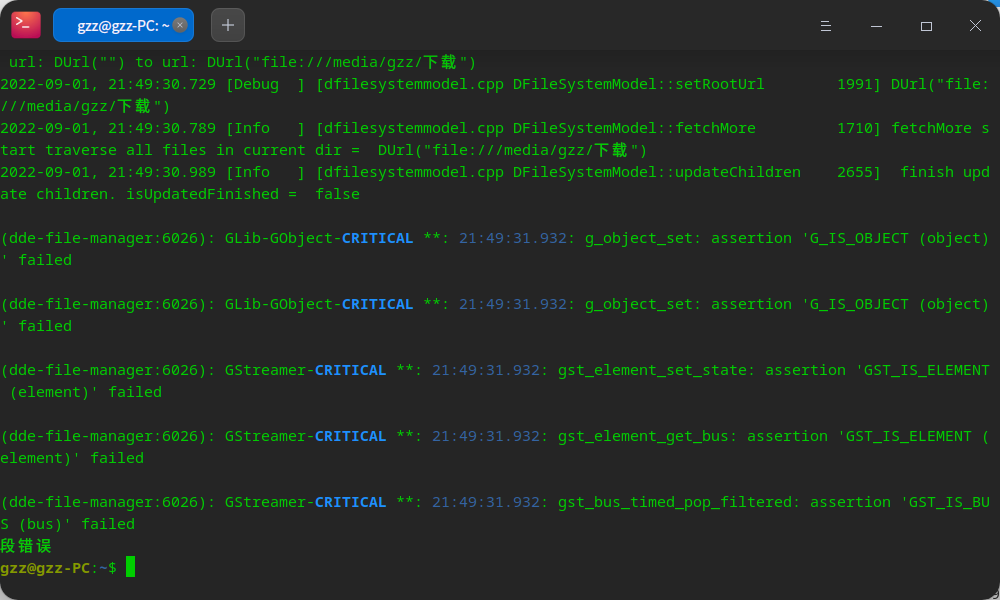Maximize the terminal window

[x=926, y=26]
